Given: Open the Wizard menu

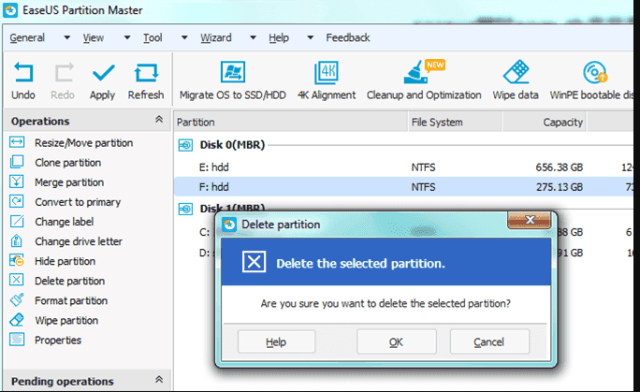Looking at the screenshot, I should pos(216,38).
